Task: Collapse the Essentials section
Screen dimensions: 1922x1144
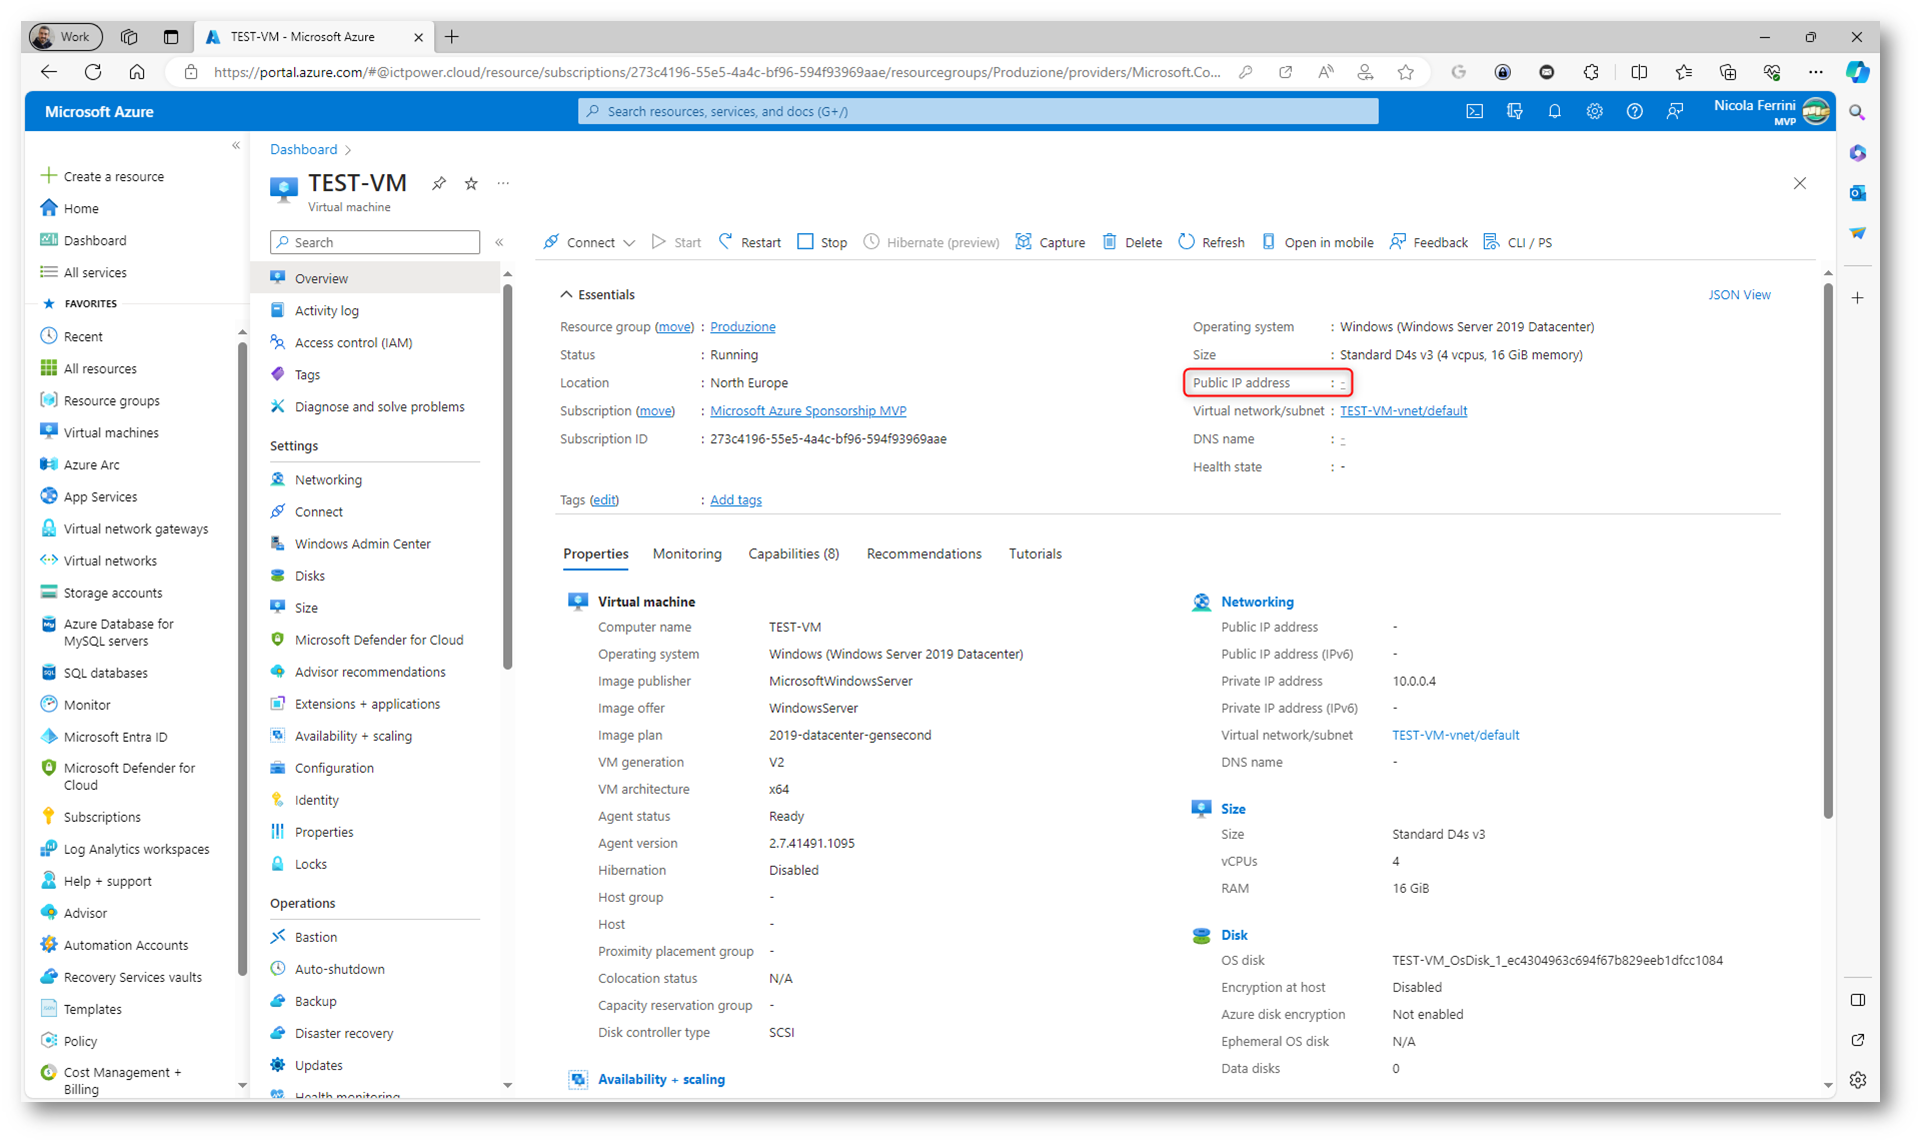Action: coord(566,295)
